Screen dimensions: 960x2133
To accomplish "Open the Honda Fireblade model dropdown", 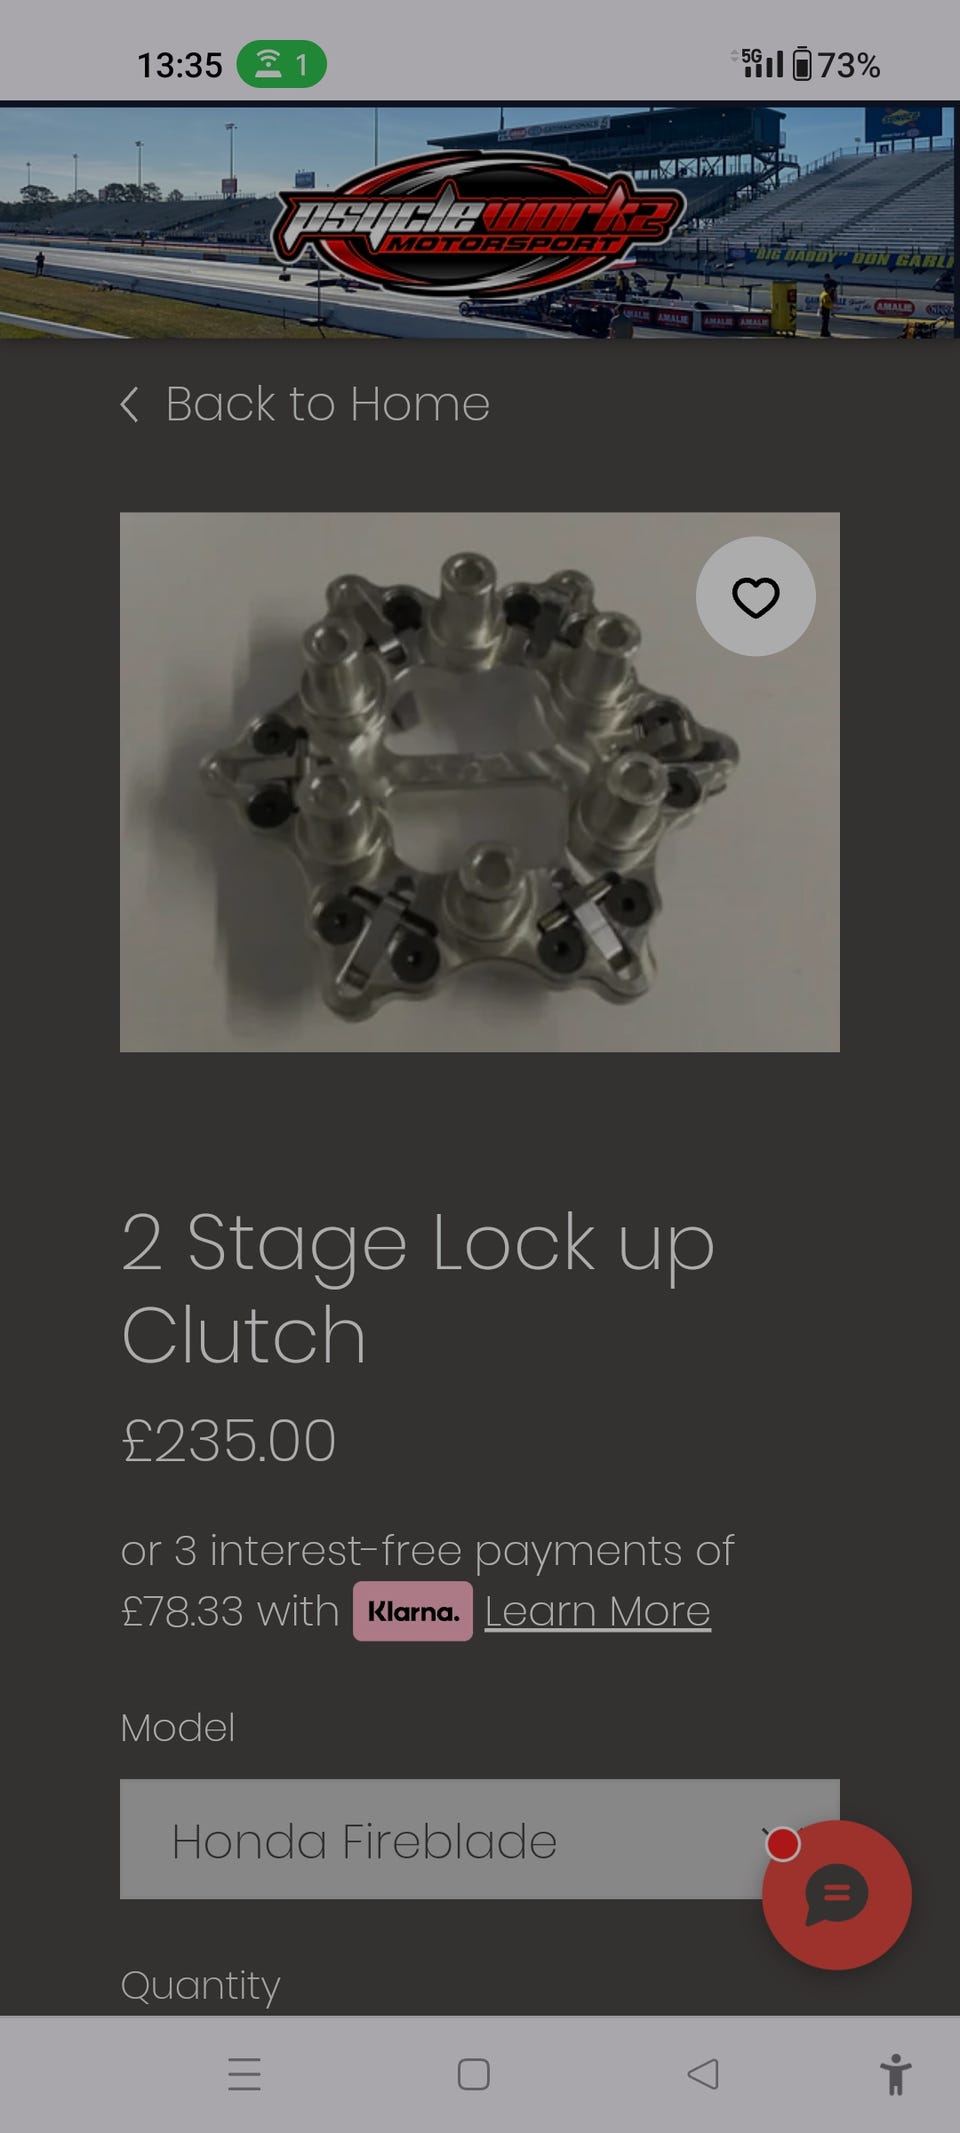I will click(x=480, y=1839).
